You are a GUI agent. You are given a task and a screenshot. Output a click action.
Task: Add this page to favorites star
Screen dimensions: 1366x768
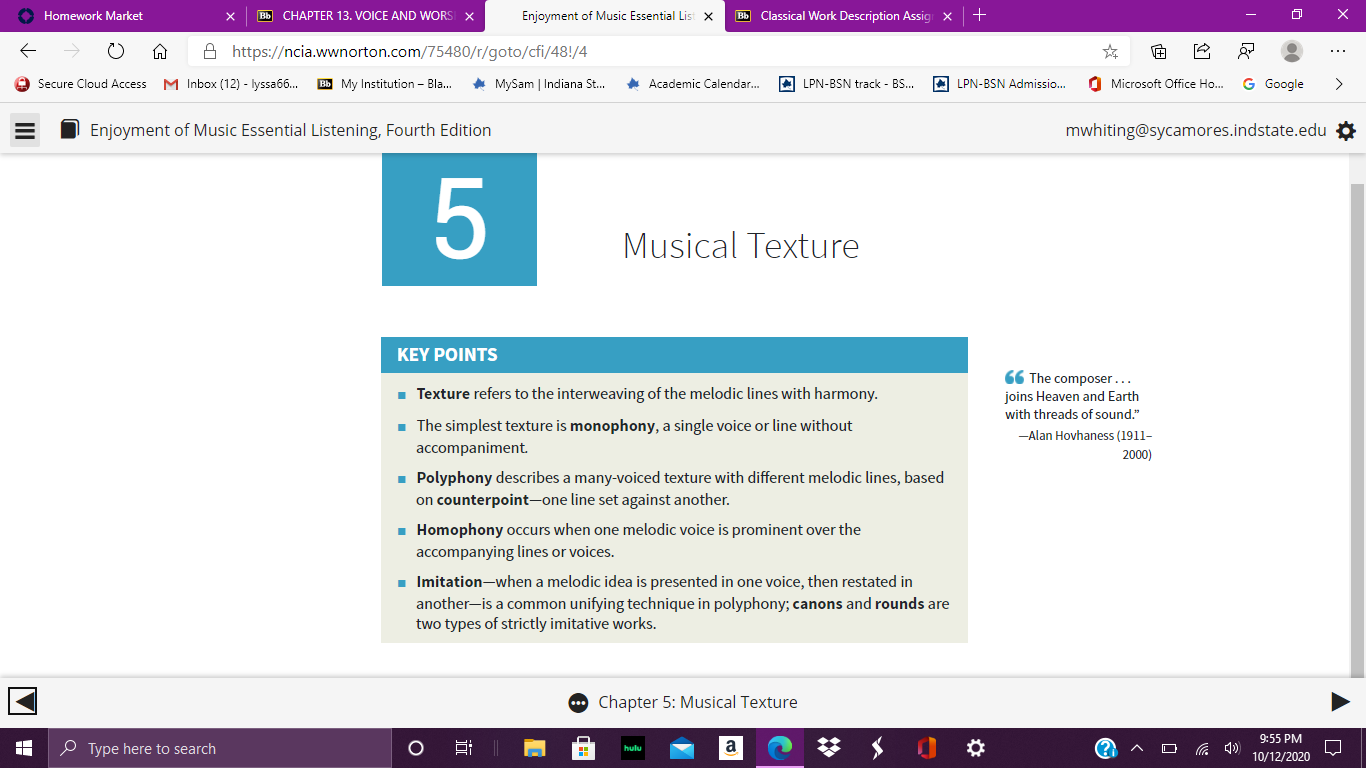tap(1110, 51)
